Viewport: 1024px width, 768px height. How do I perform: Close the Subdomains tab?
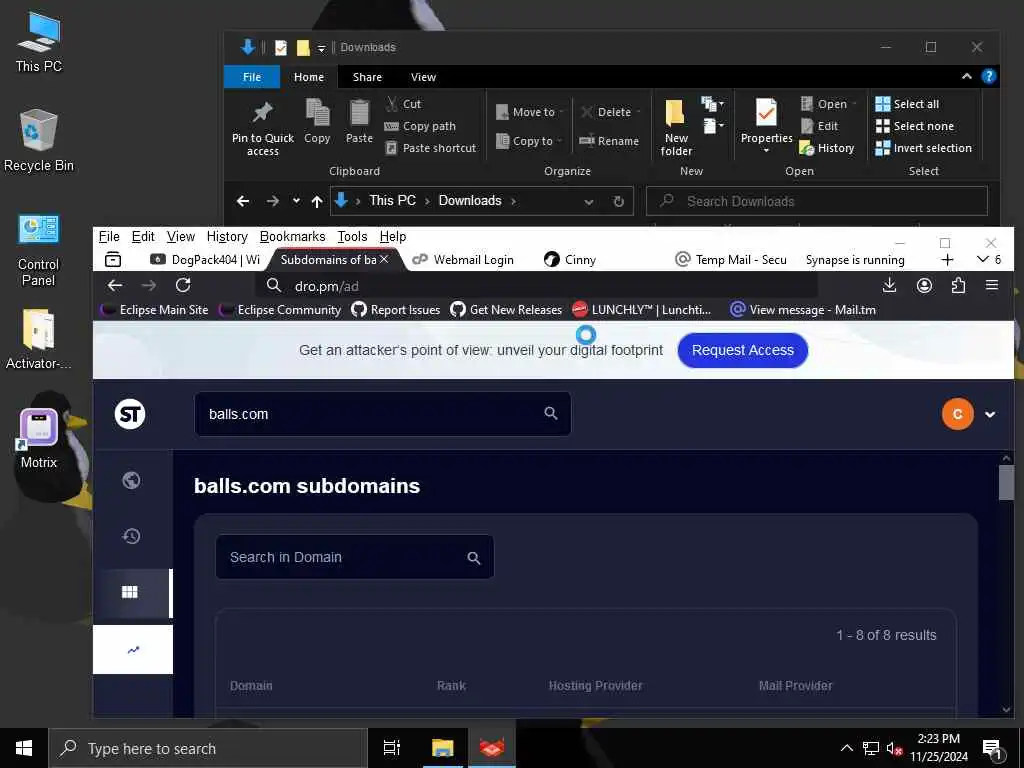click(384, 259)
